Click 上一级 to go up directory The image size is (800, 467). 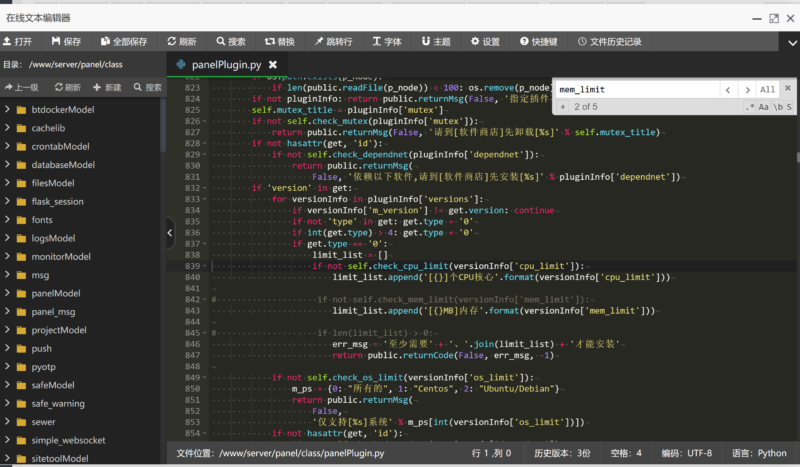(x=21, y=88)
